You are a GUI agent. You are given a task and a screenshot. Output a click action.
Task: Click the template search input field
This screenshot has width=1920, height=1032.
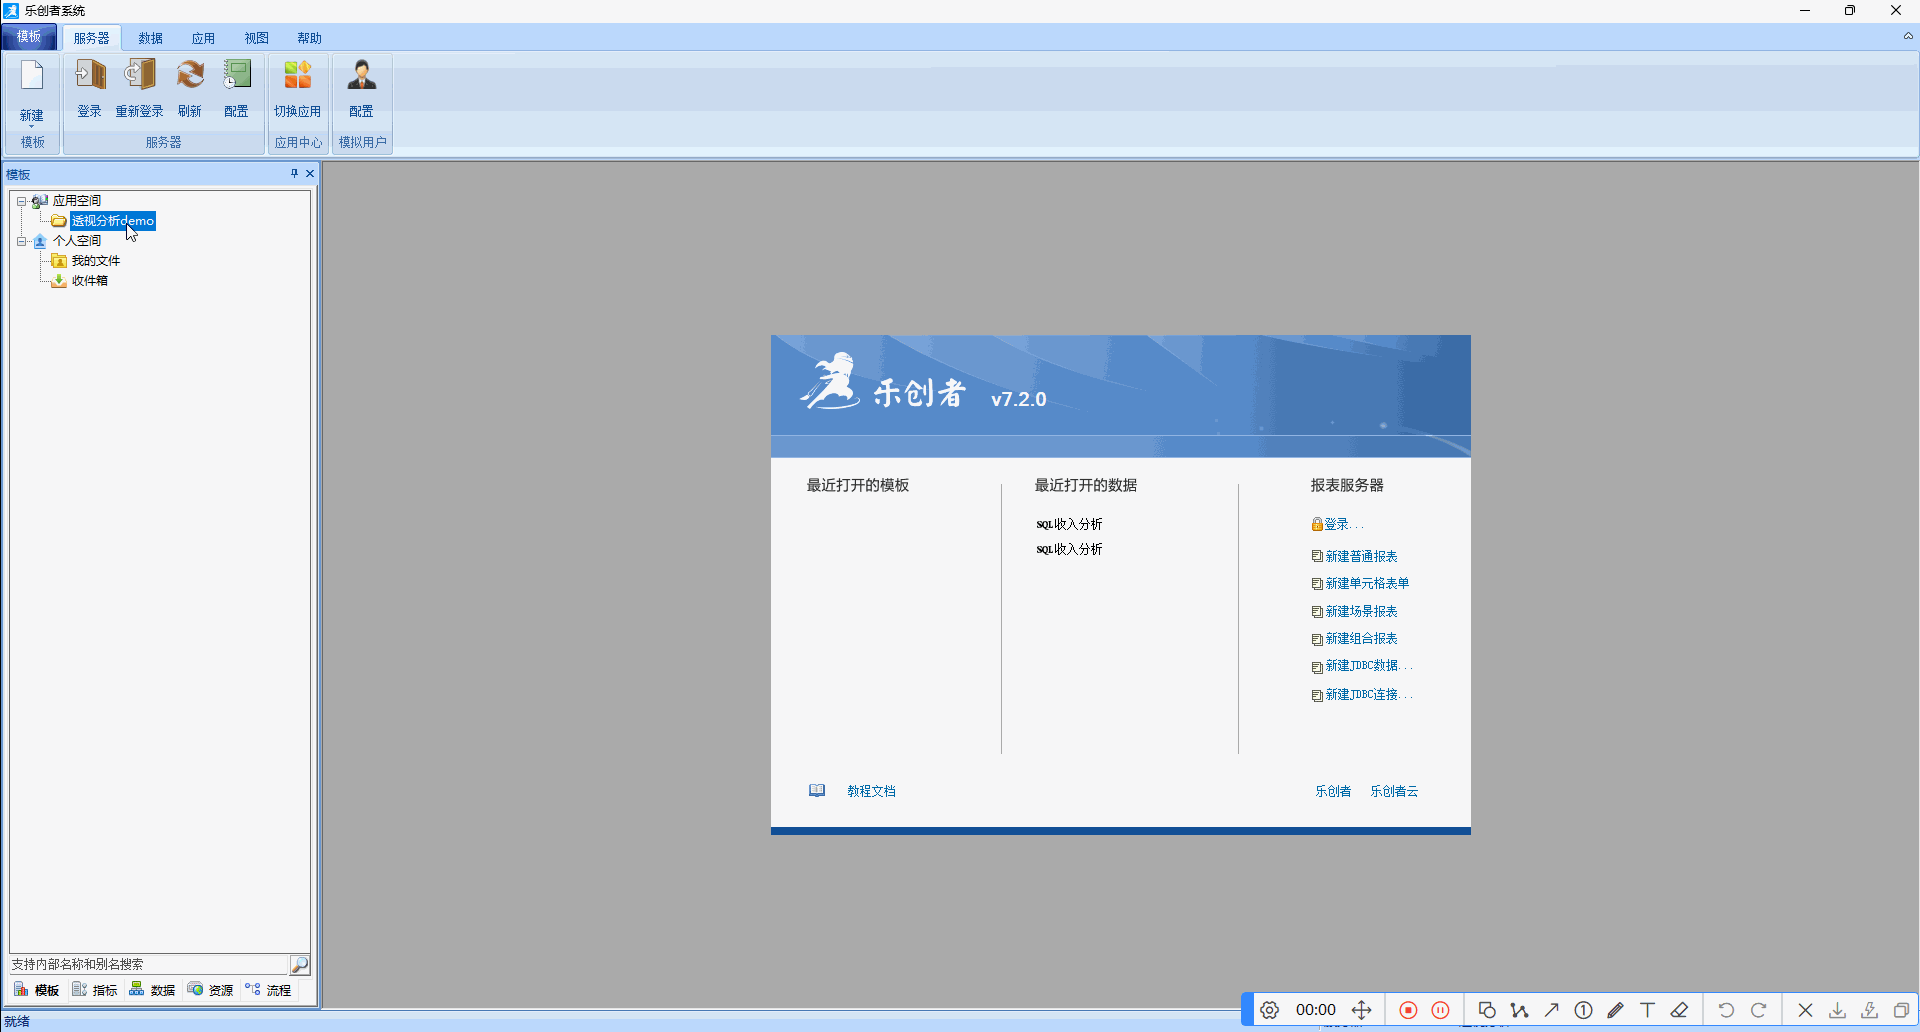pyautogui.click(x=148, y=964)
